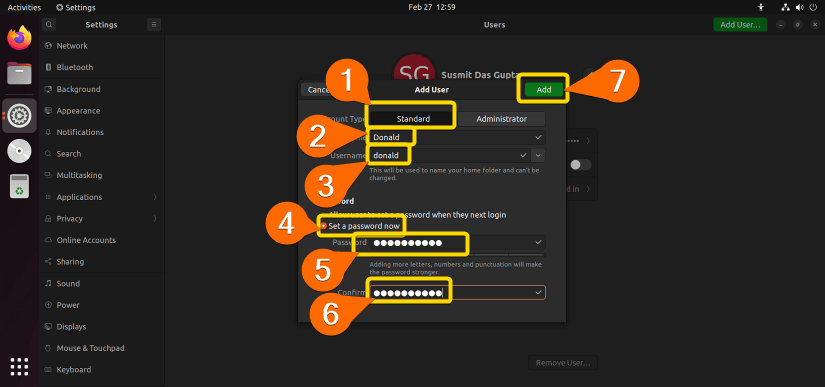Expand the Privacy submenu chevron

[155, 218]
